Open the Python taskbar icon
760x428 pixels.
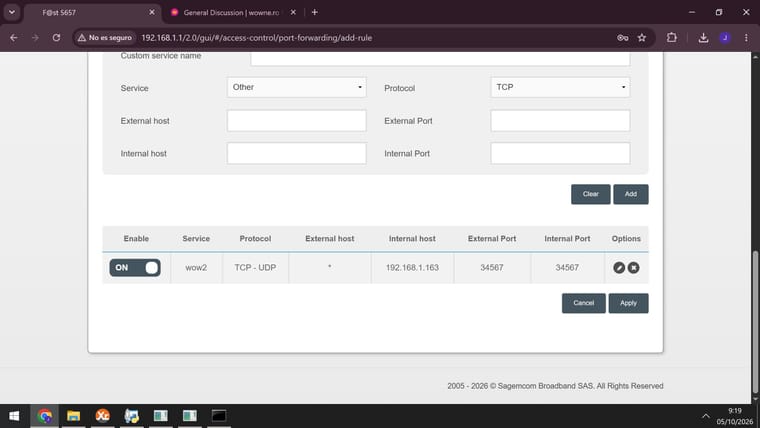131,416
